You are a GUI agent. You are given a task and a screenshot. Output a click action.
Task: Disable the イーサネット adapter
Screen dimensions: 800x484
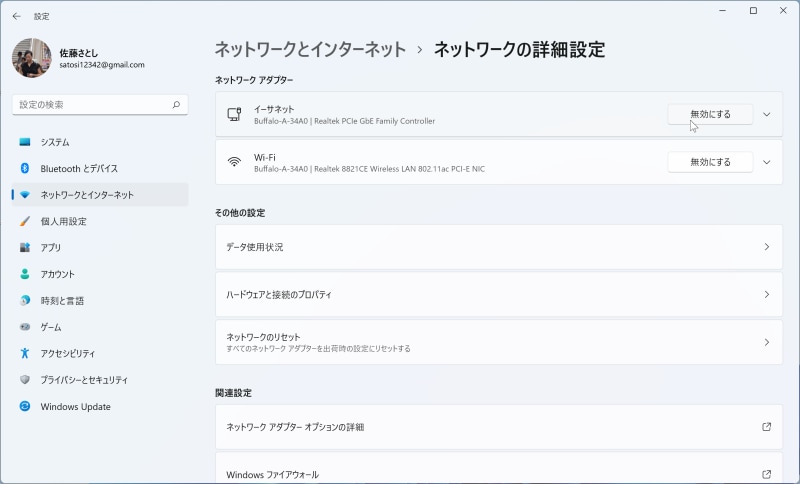709,114
